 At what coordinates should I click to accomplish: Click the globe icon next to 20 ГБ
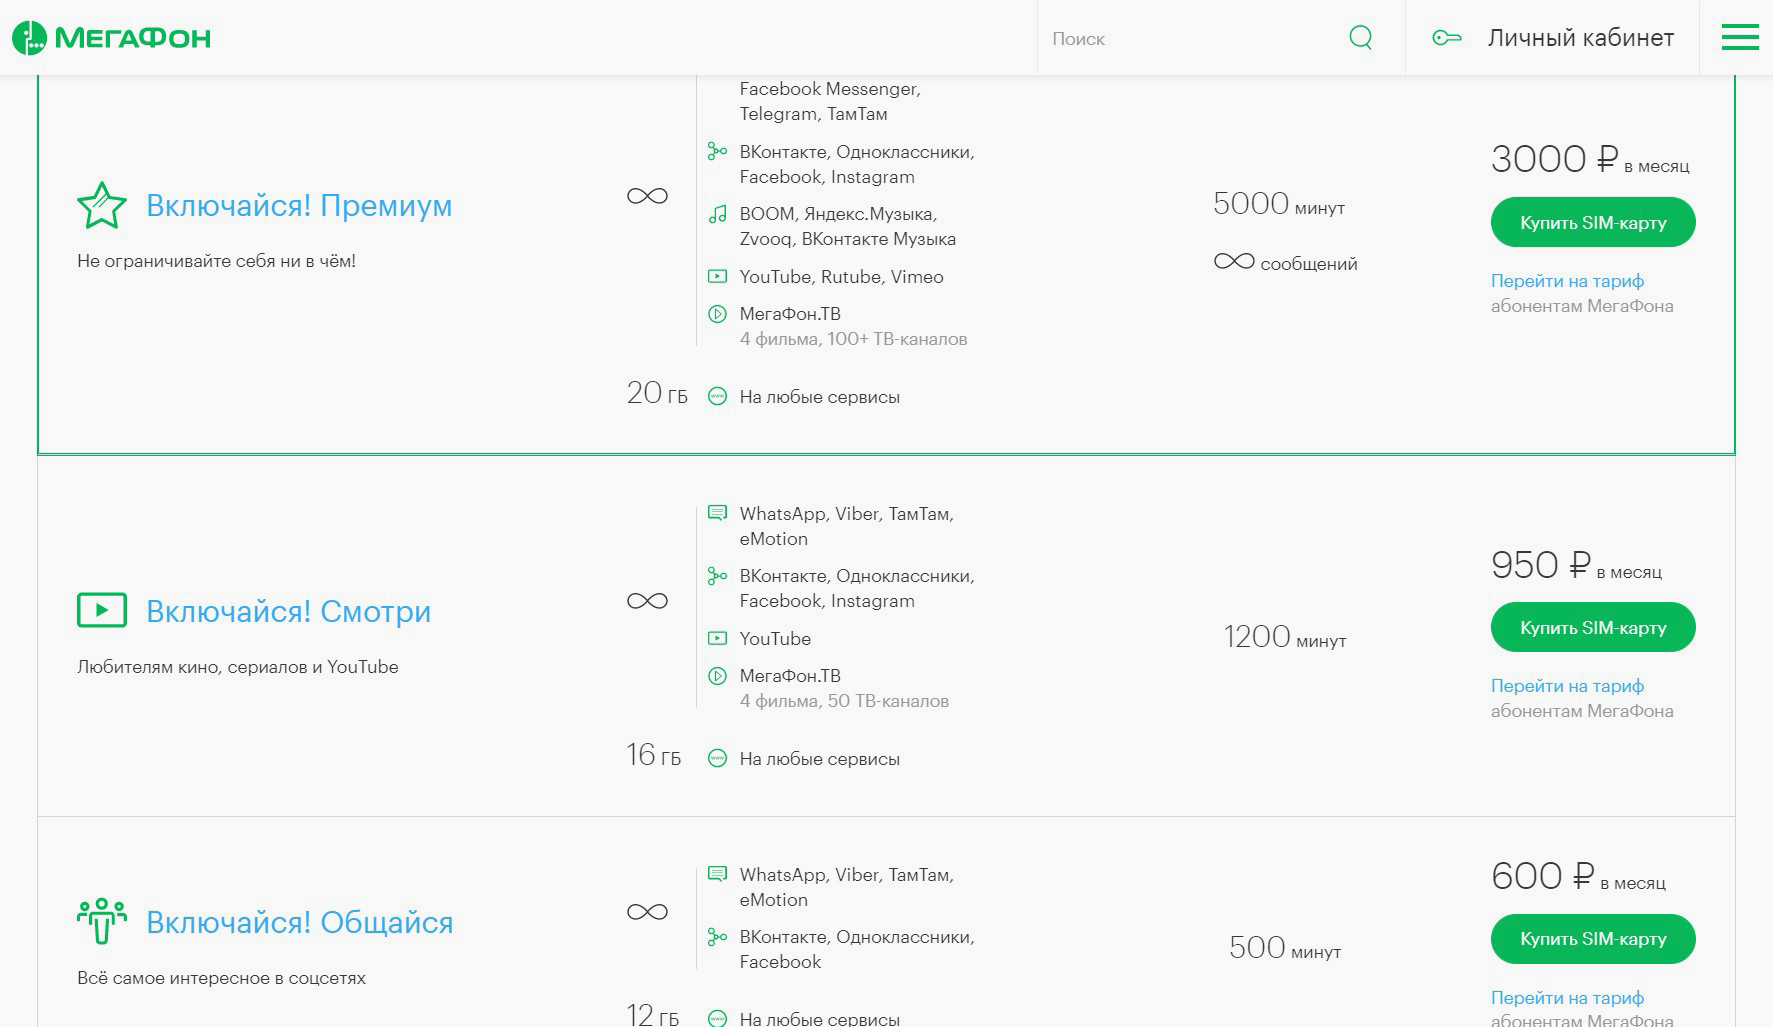(x=717, y=397)
